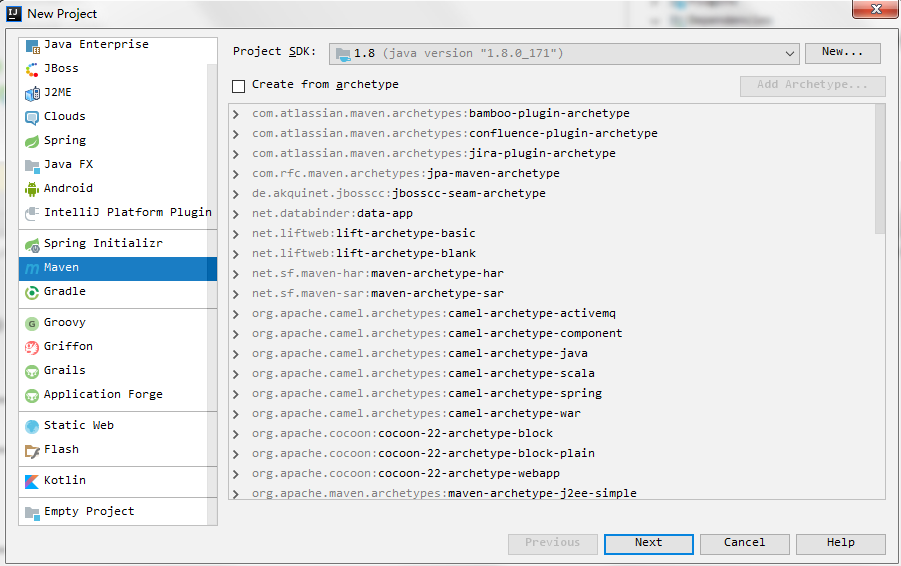The image size is (901, 566).
Task: Expand camel-archetype-activemq entry
Action: 236,314
